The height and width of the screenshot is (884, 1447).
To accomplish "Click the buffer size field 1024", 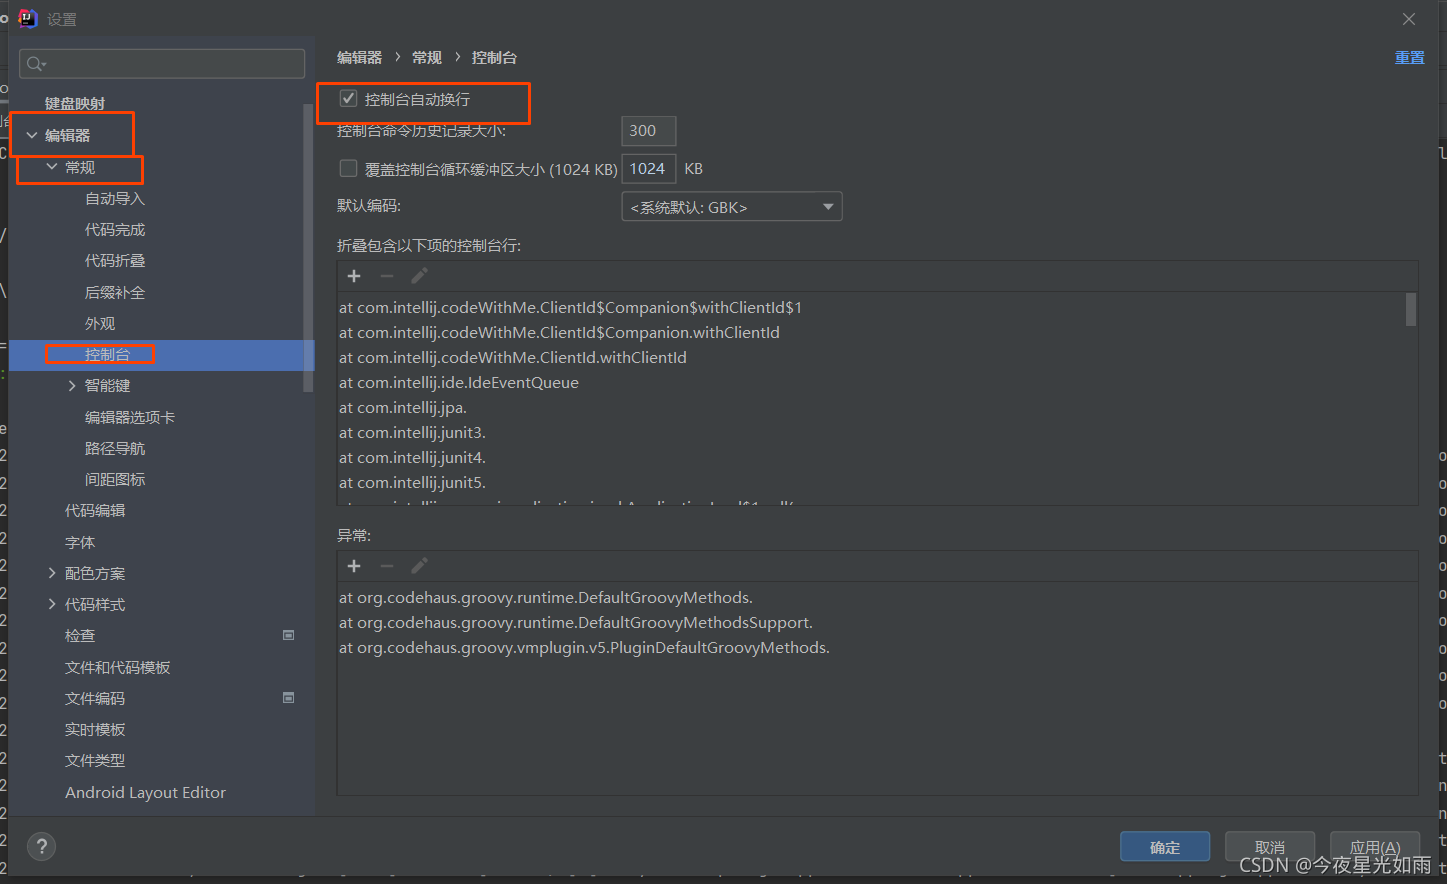I will pos(649,169).
